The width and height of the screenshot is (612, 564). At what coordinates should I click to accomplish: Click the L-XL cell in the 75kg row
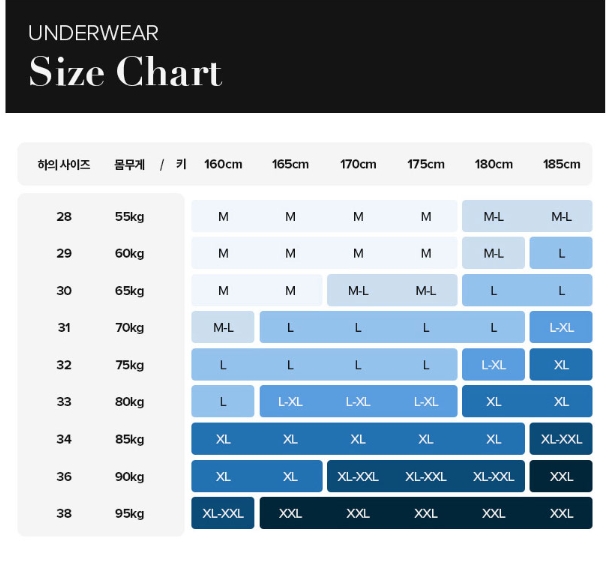pyautogui.click(x=493, y=365)
